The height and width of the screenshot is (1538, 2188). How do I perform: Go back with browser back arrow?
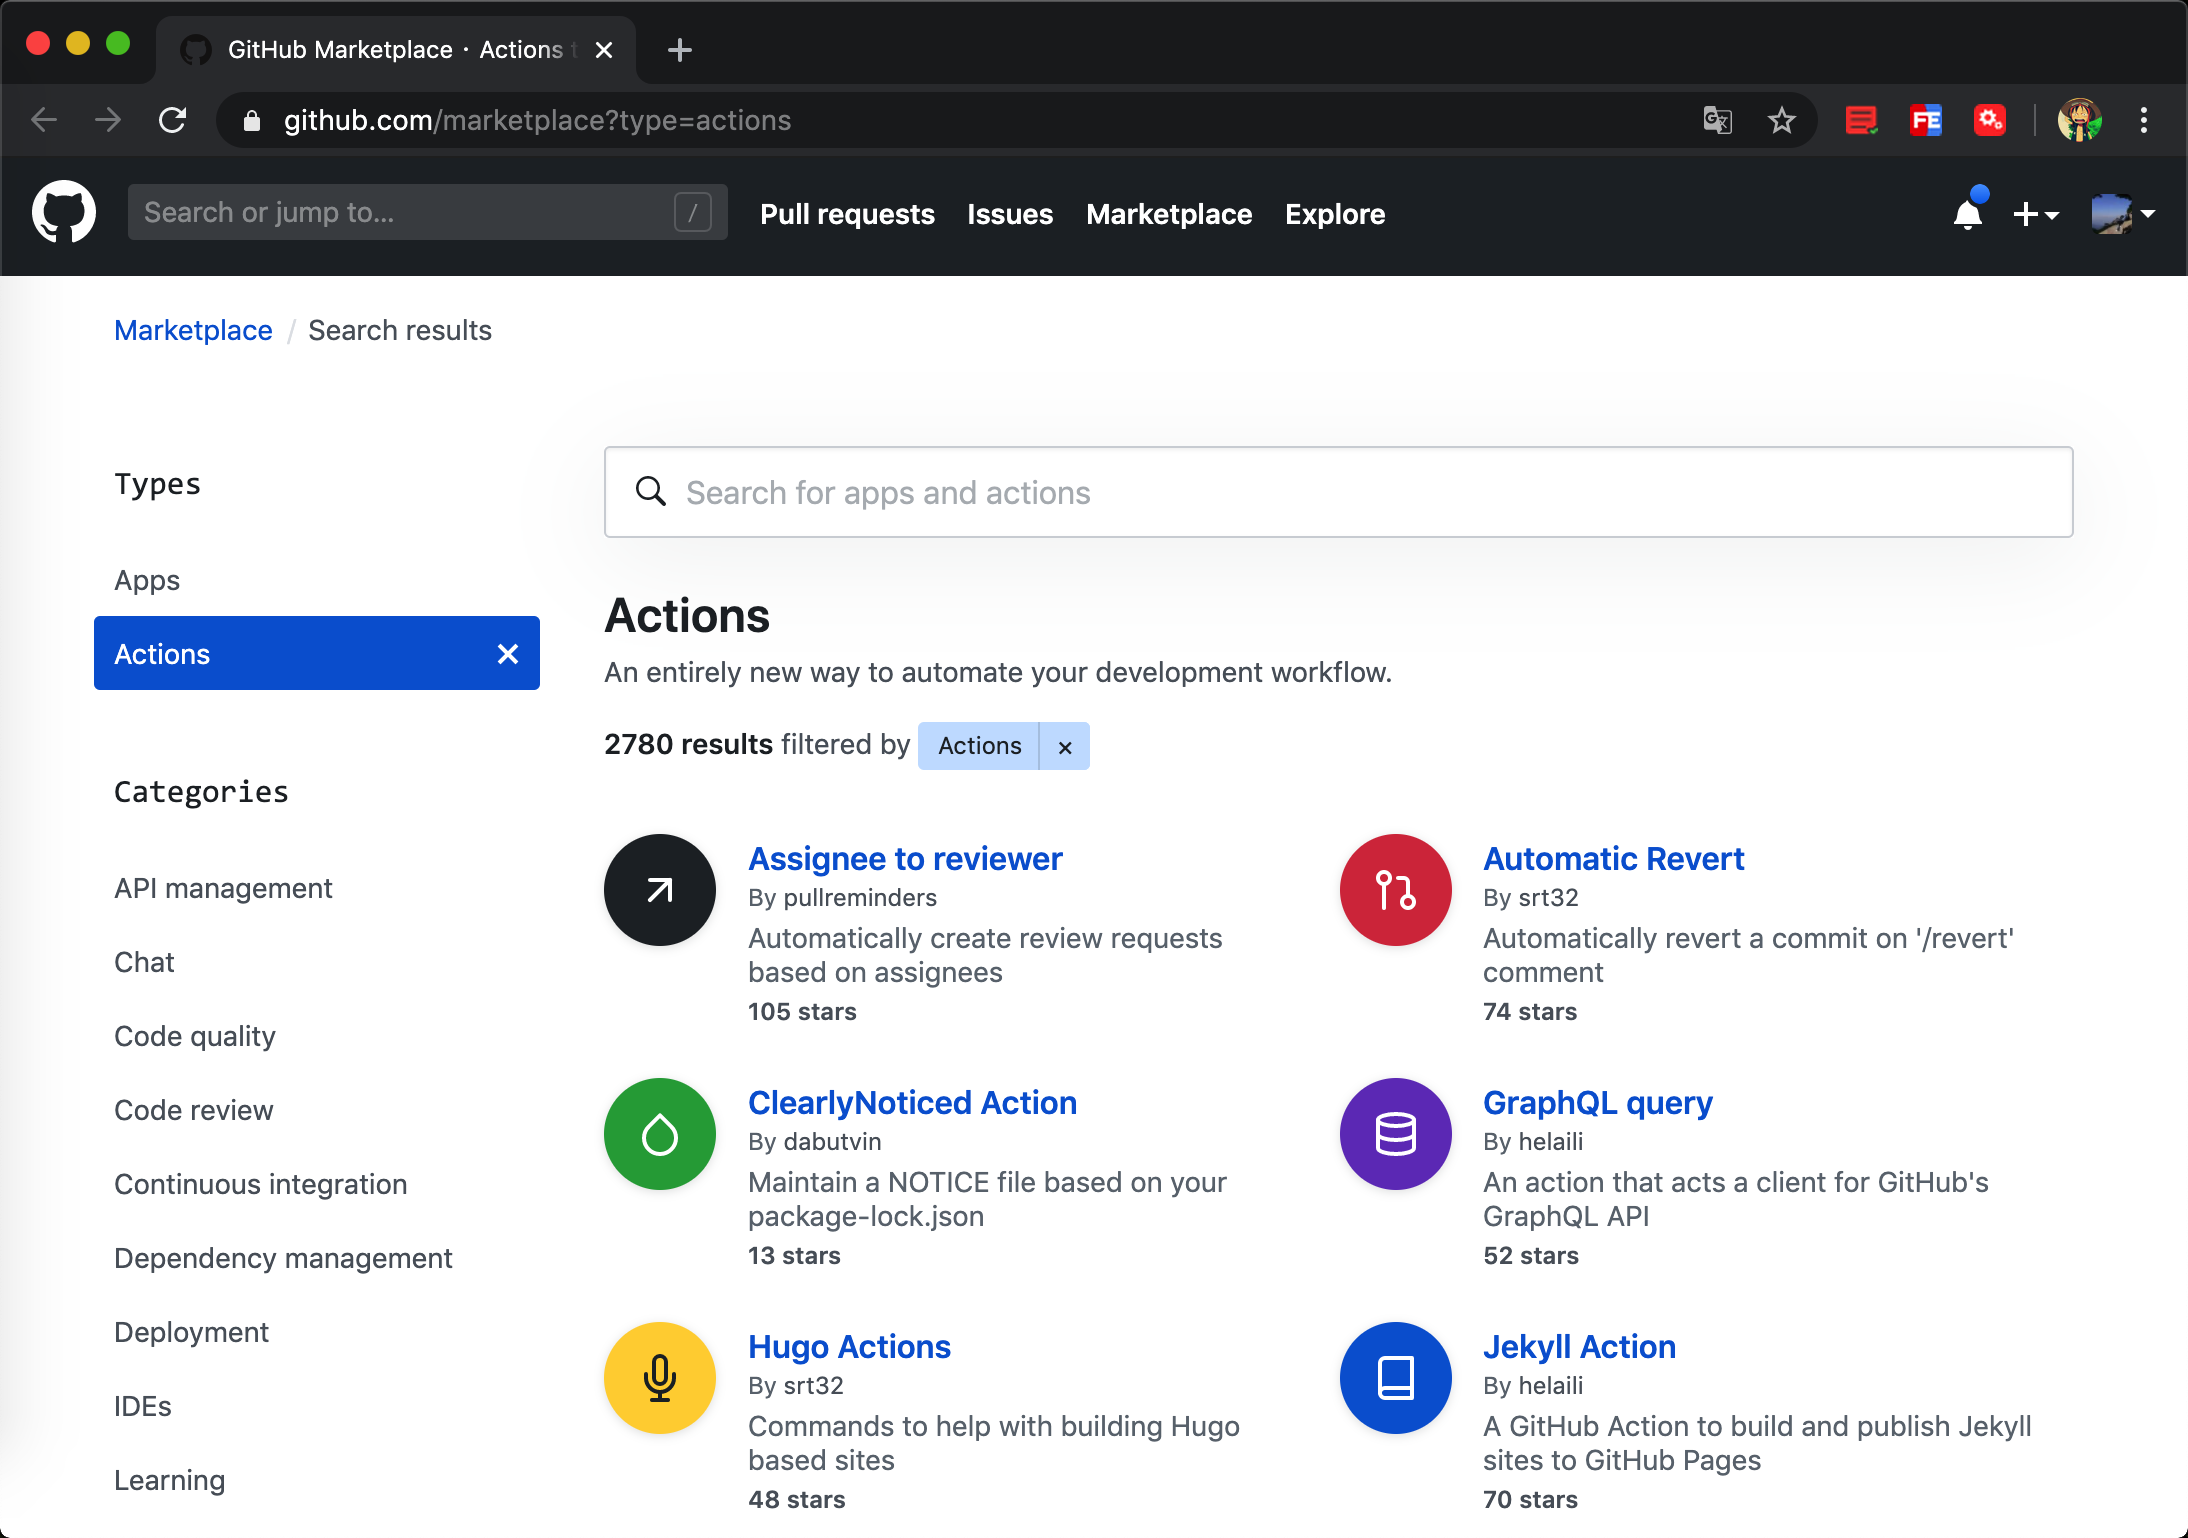click(x=44, y=120)
